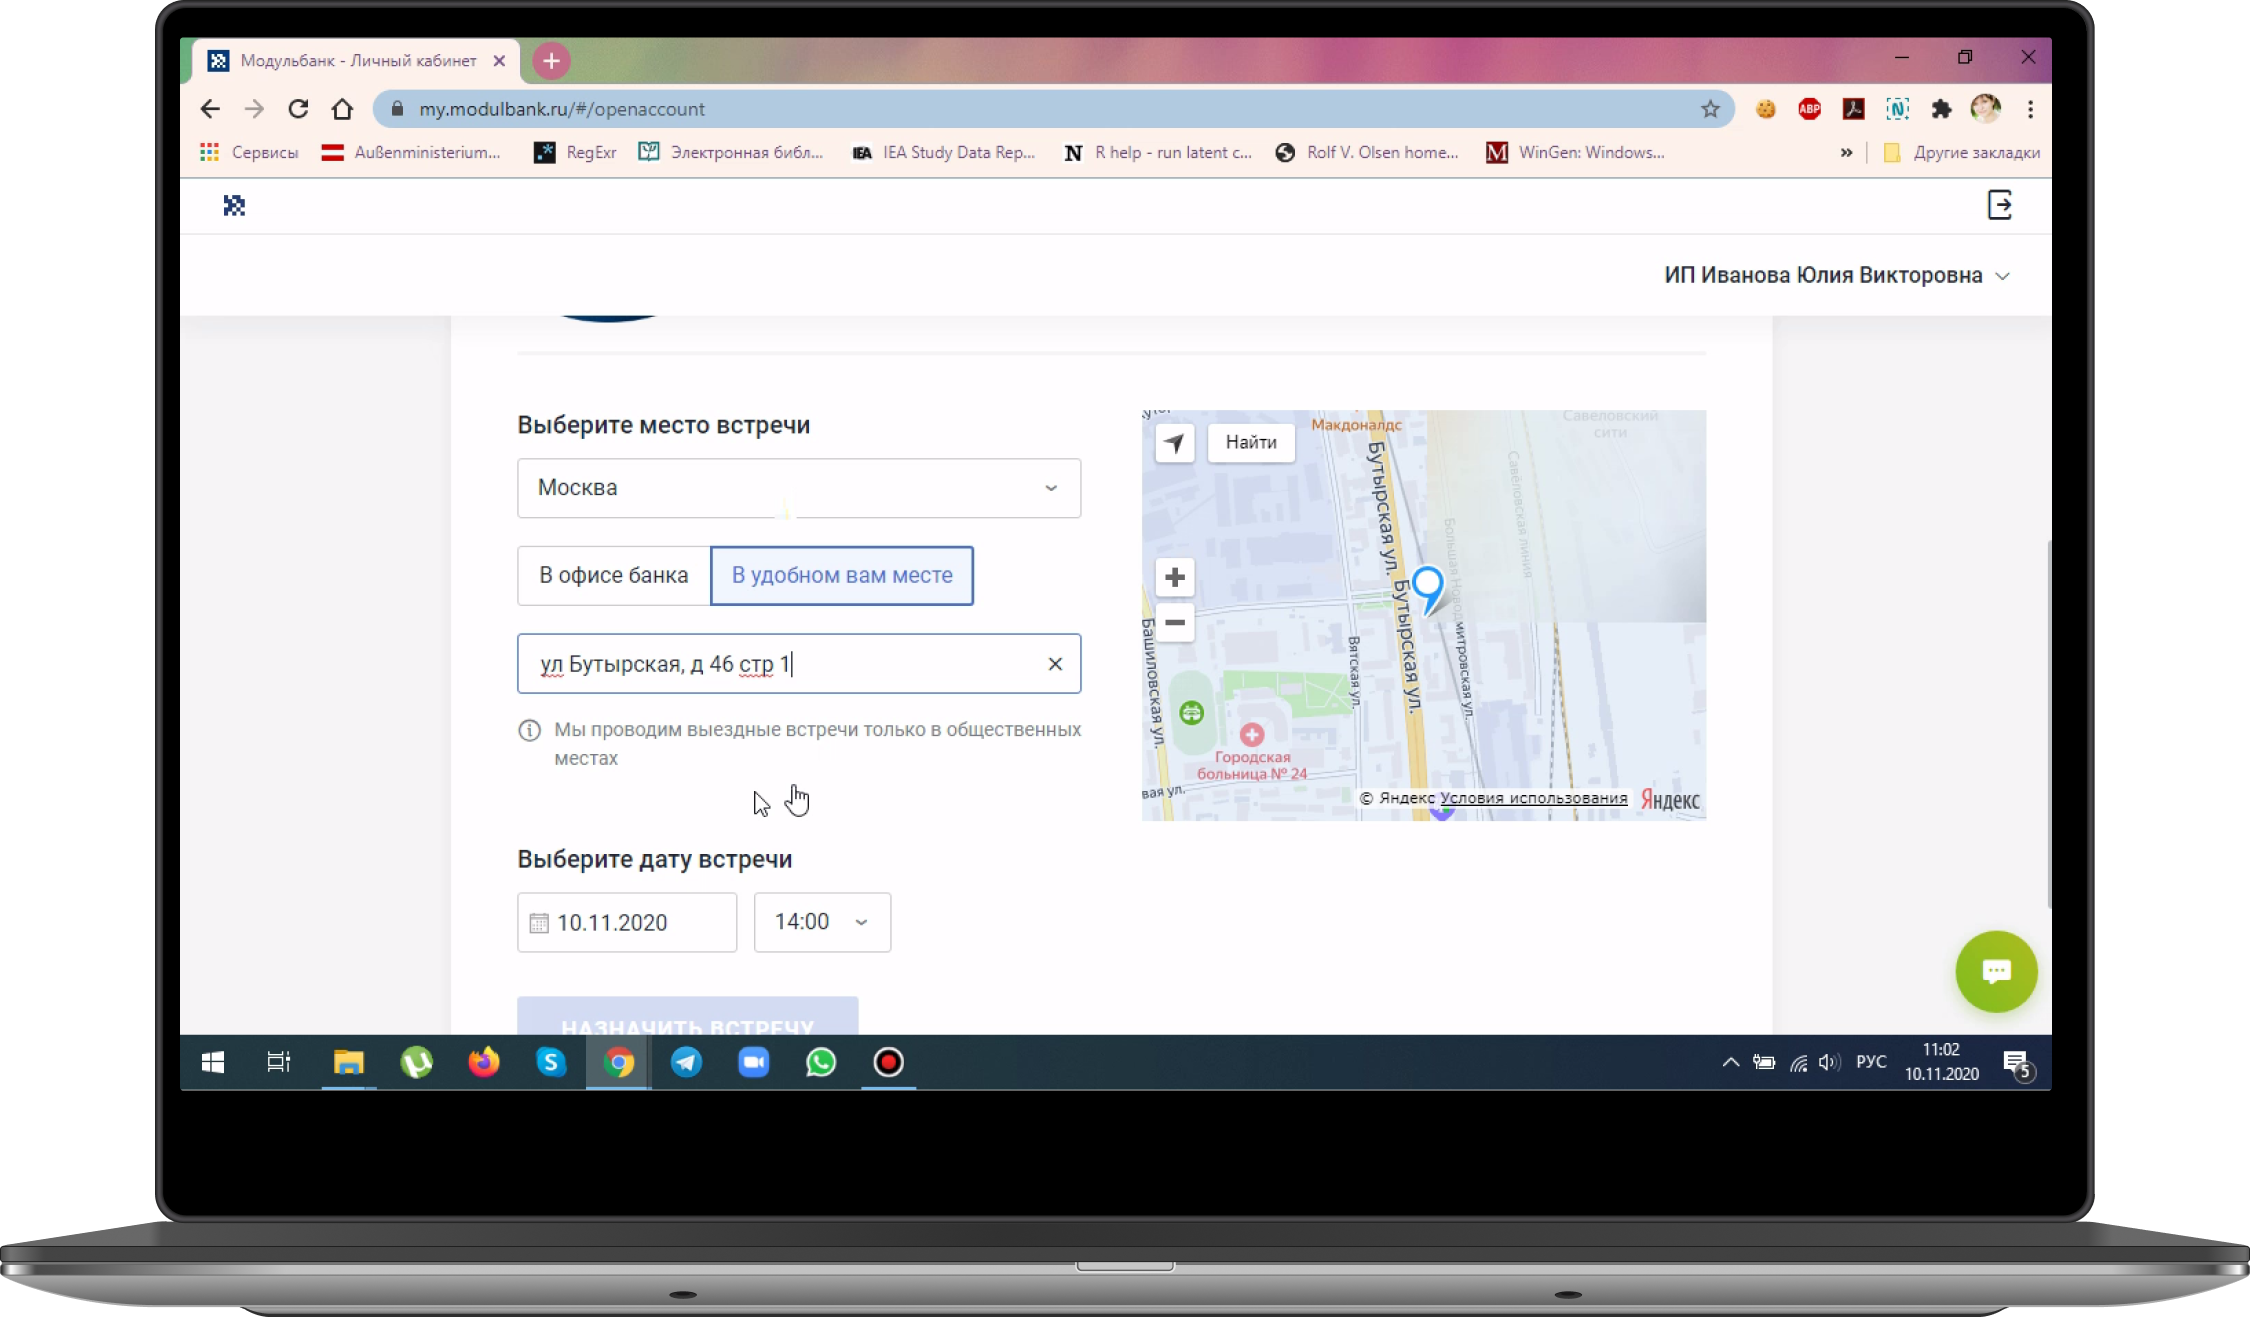Open the date picker field 10.11.2020
Screen dimensions: 2251x1320
(627, 922)
